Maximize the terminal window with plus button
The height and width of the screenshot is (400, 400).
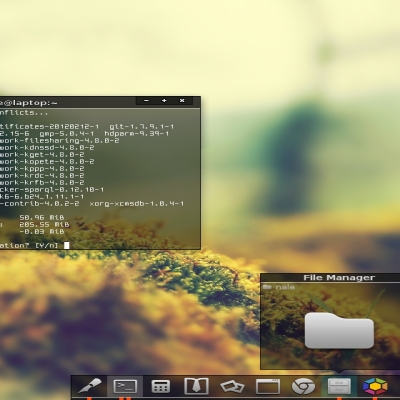pos(164,101)
